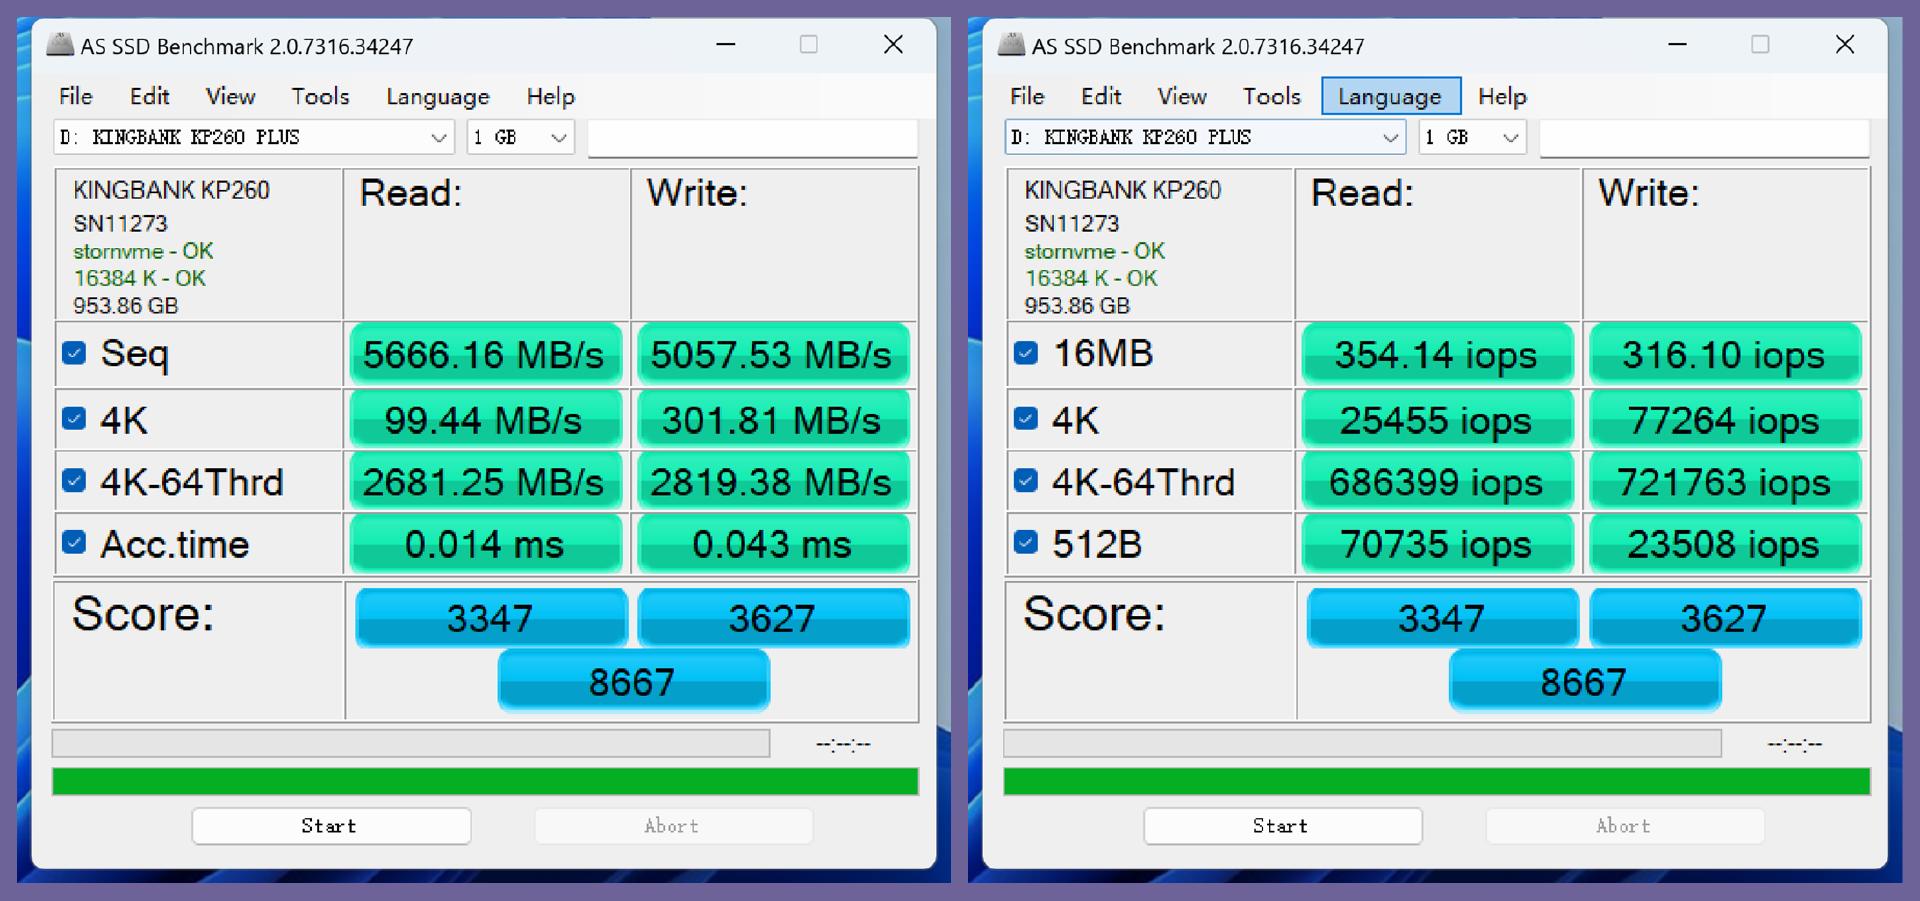The width and height of the screenshot is (1920, 901).
Task: Click the Seq write result 5057.53 MB/s
Action: pos(773,354)
